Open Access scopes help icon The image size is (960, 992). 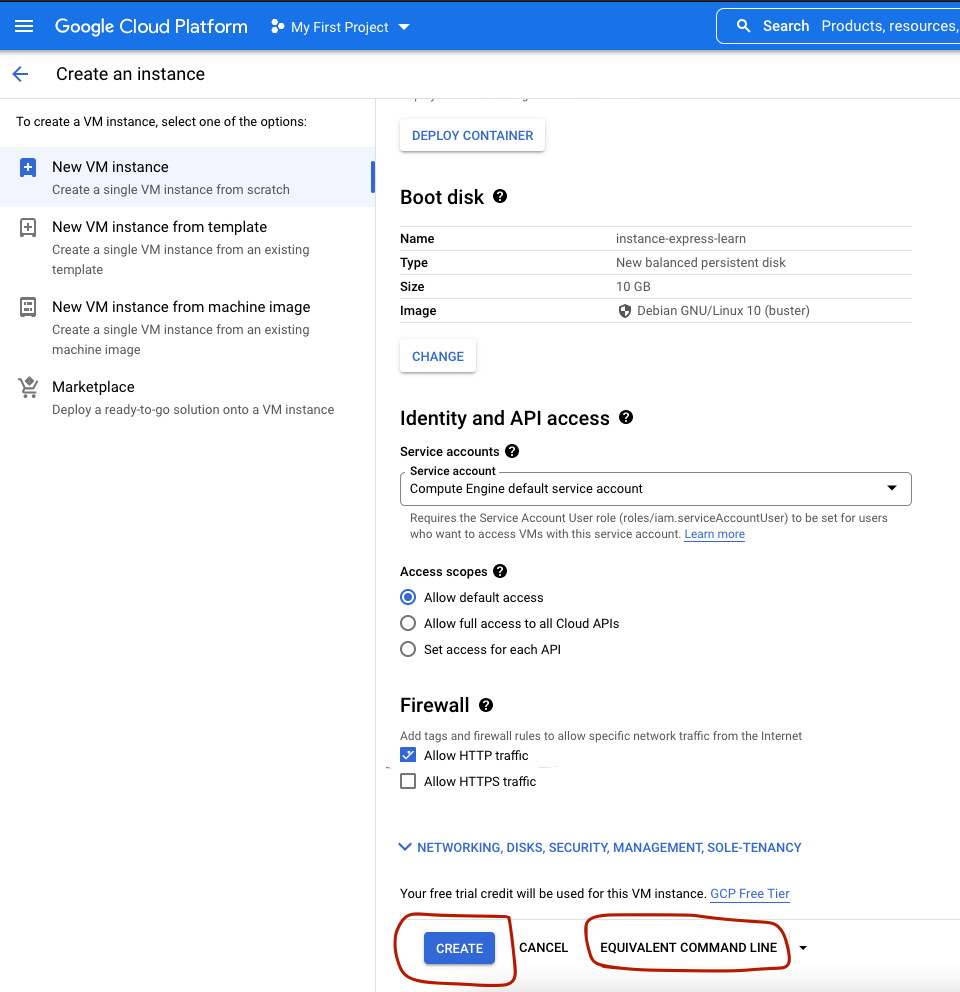500,571
